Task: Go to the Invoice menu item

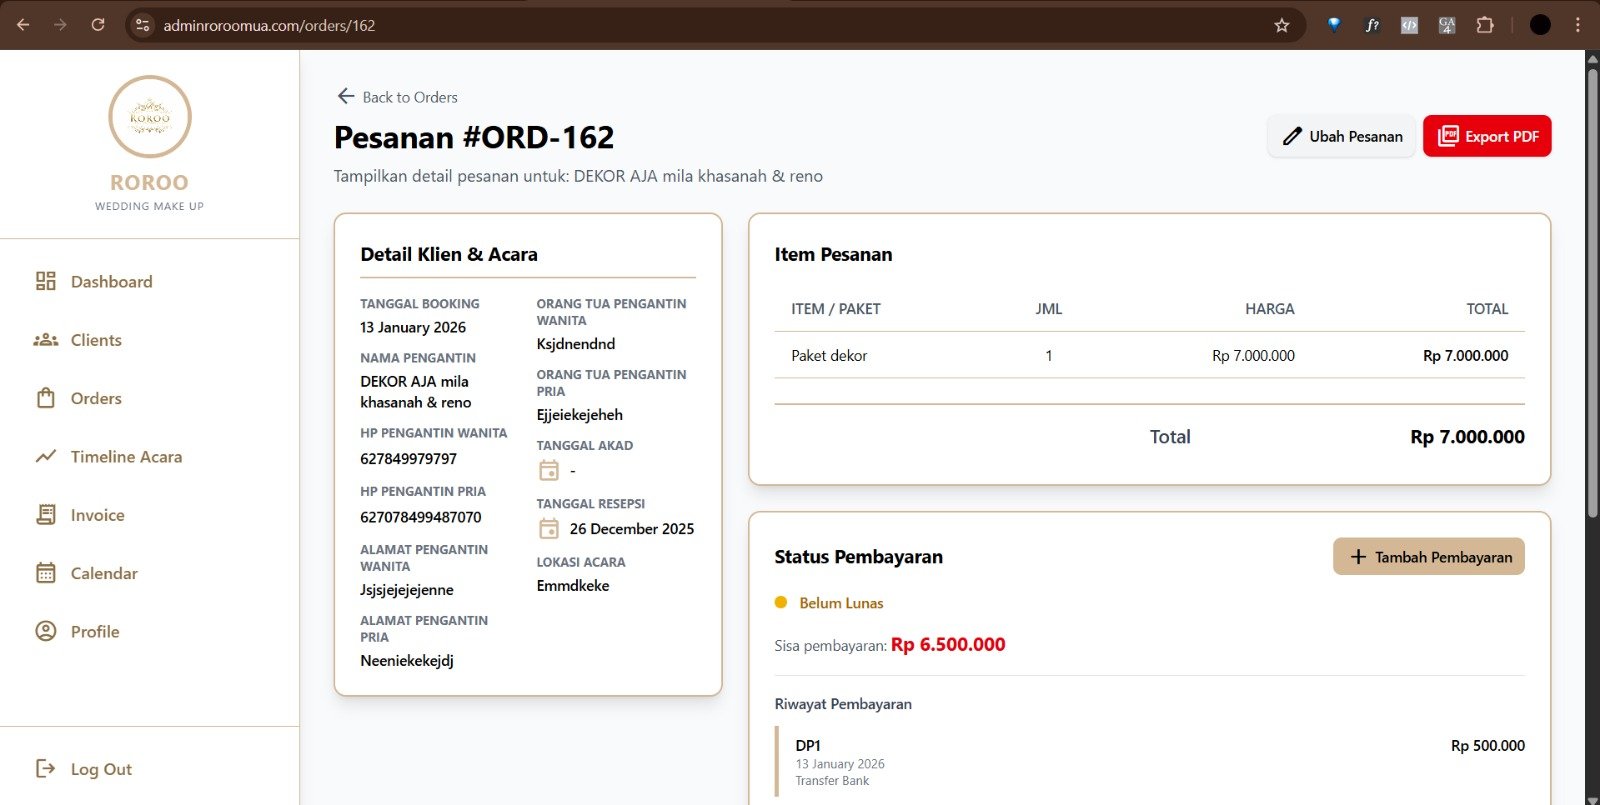Action: tap(97, 515)
